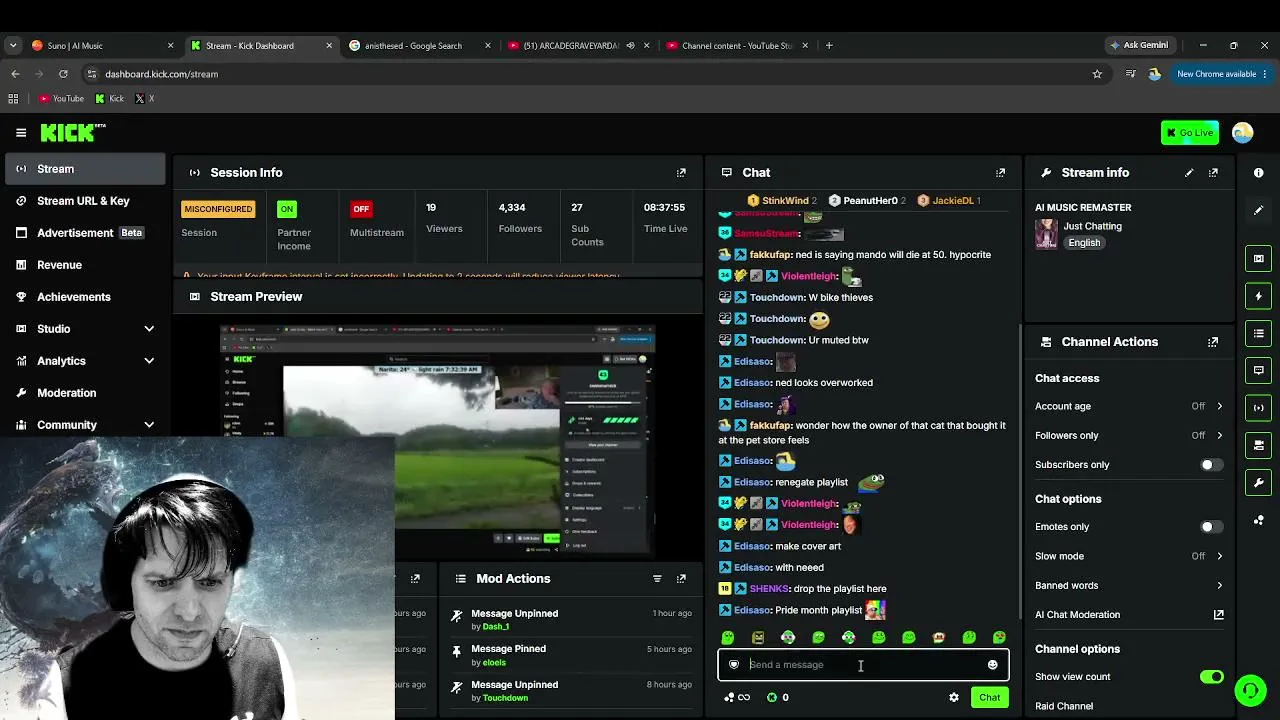Click the English language tag
Viewport: 1280px width, 720px height.
(1084, 243)
